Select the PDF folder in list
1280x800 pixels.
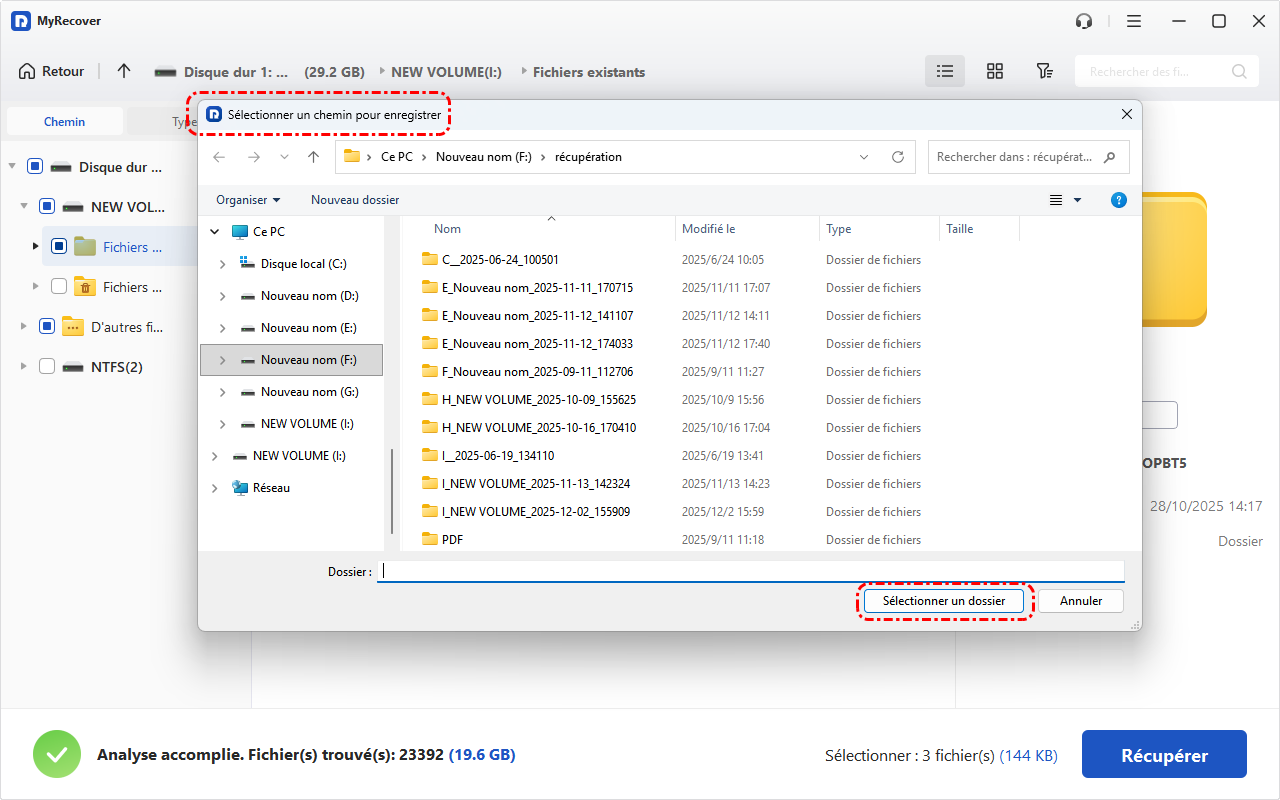coord(452,540)
